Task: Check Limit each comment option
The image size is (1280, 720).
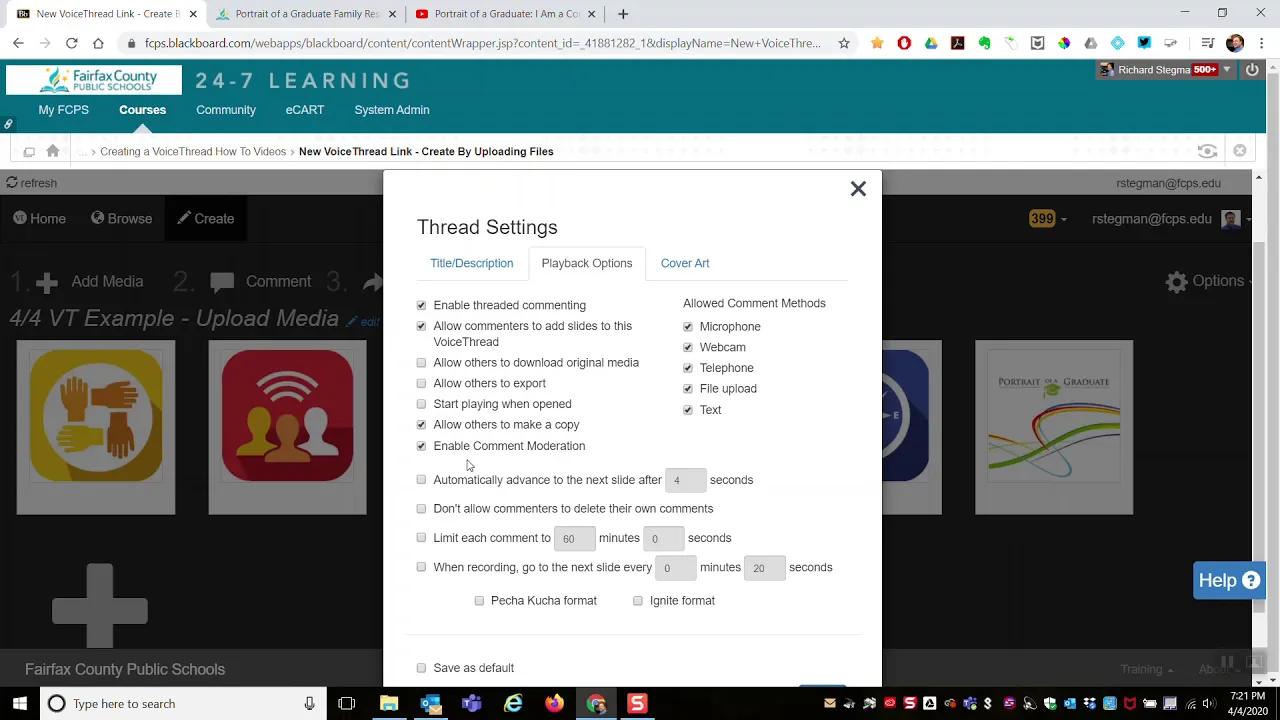Action: [421, 538]
